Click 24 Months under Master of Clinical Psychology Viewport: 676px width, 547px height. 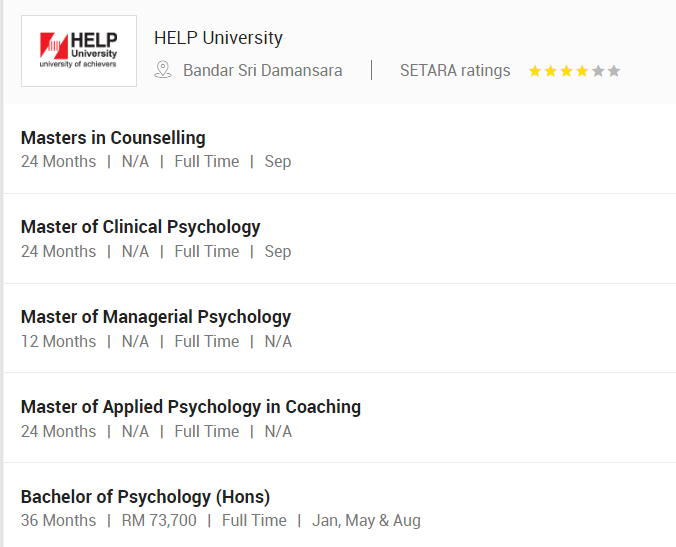click(x=58, y=251)
